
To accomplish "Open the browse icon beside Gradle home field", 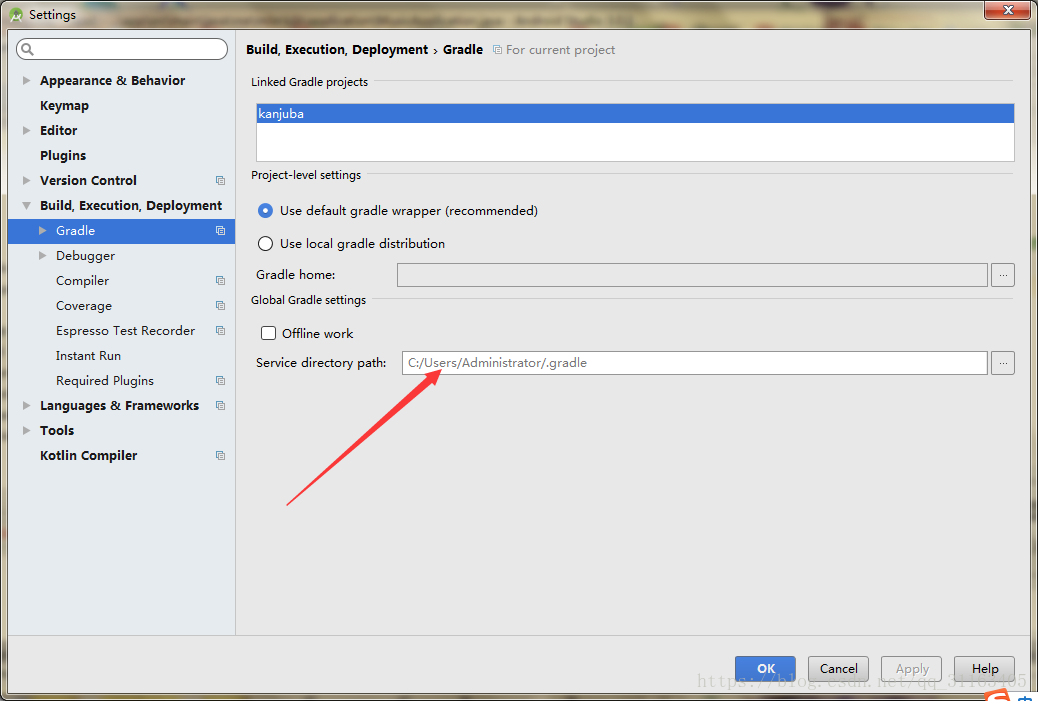I will coord(1002,274).
